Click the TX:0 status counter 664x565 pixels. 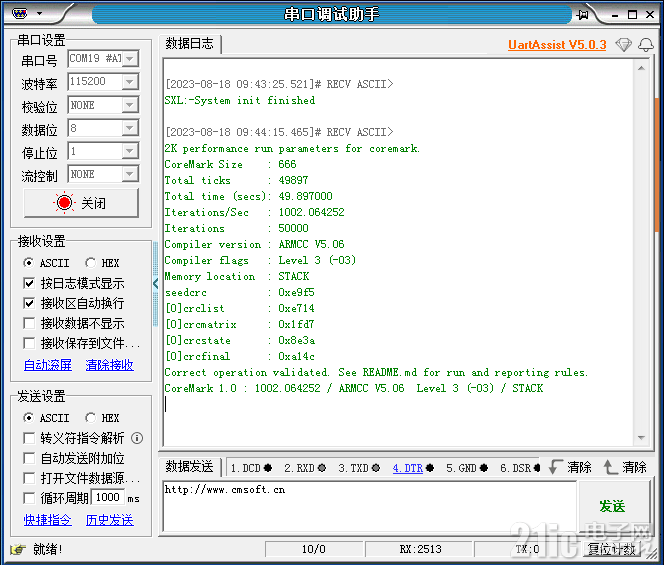tap(527, 549)
